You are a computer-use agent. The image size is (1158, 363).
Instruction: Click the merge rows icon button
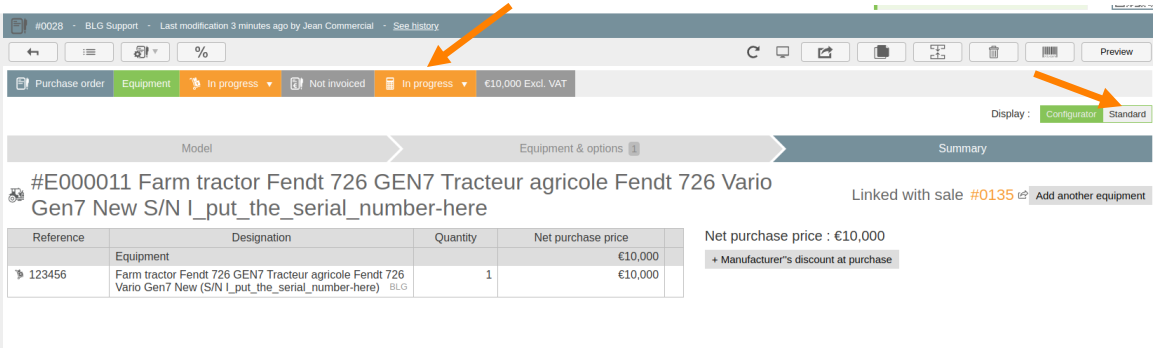[x=937, y=52]
